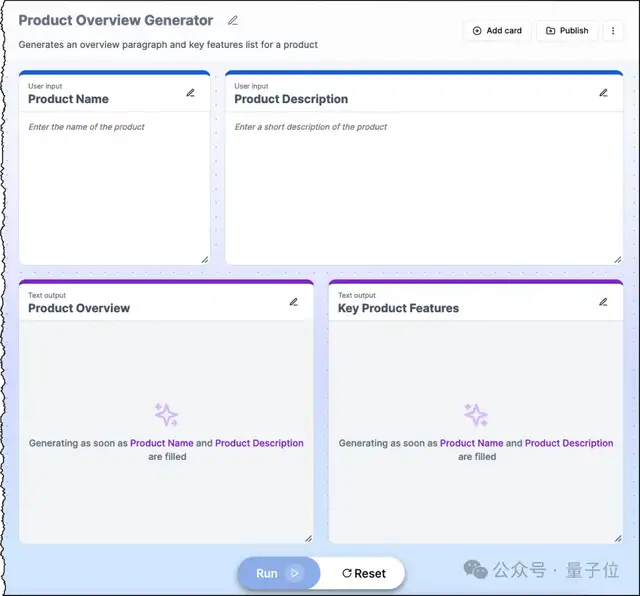Click the sparkle icon in Product Overview card
Viewport: 640px width, 596px height.
[x=166, y=415]
